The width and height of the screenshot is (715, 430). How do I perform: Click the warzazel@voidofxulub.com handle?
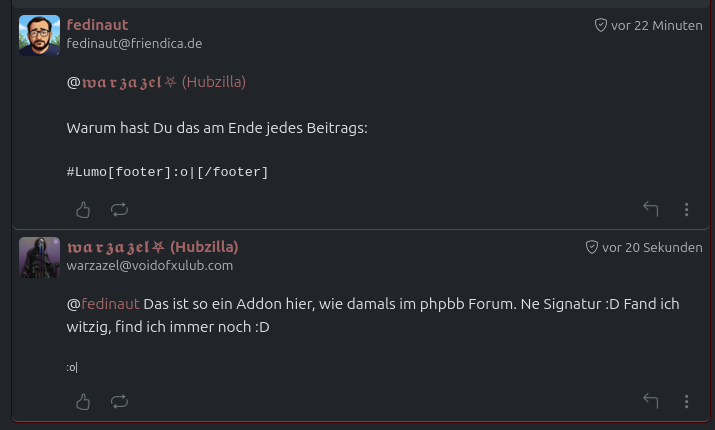149,265
